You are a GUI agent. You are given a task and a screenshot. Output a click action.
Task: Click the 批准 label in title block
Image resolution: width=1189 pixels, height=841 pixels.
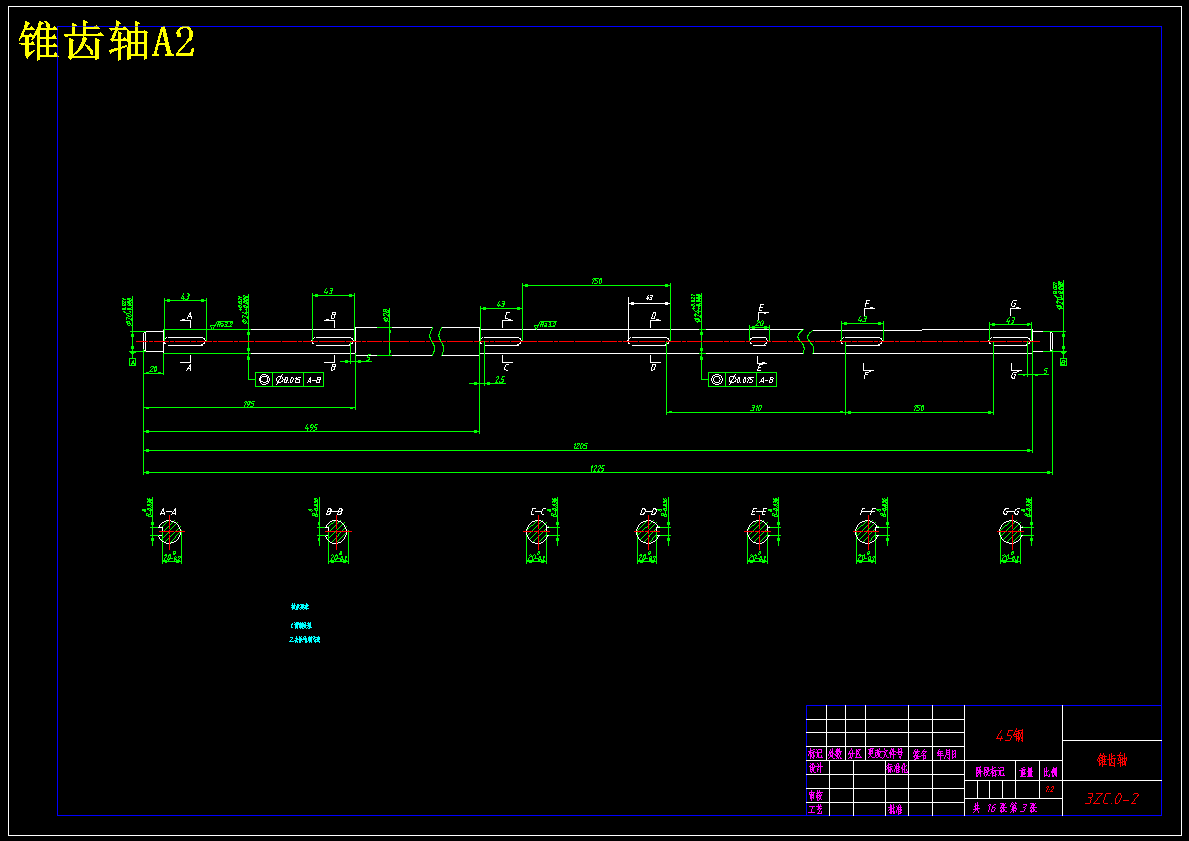coord(895,810)
